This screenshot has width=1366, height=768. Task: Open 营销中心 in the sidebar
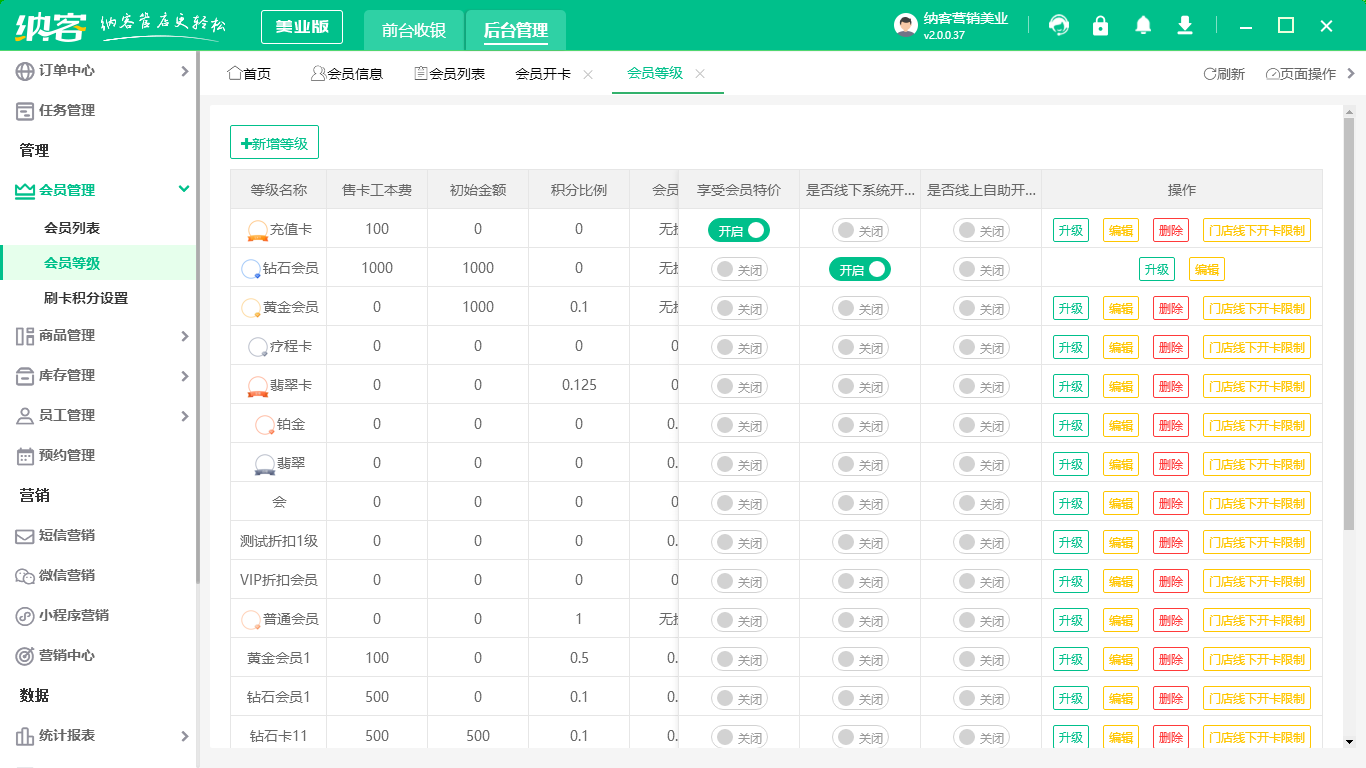67,656
